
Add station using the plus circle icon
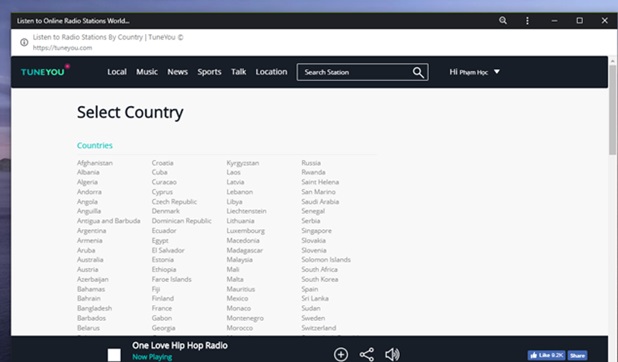point(341,354)
